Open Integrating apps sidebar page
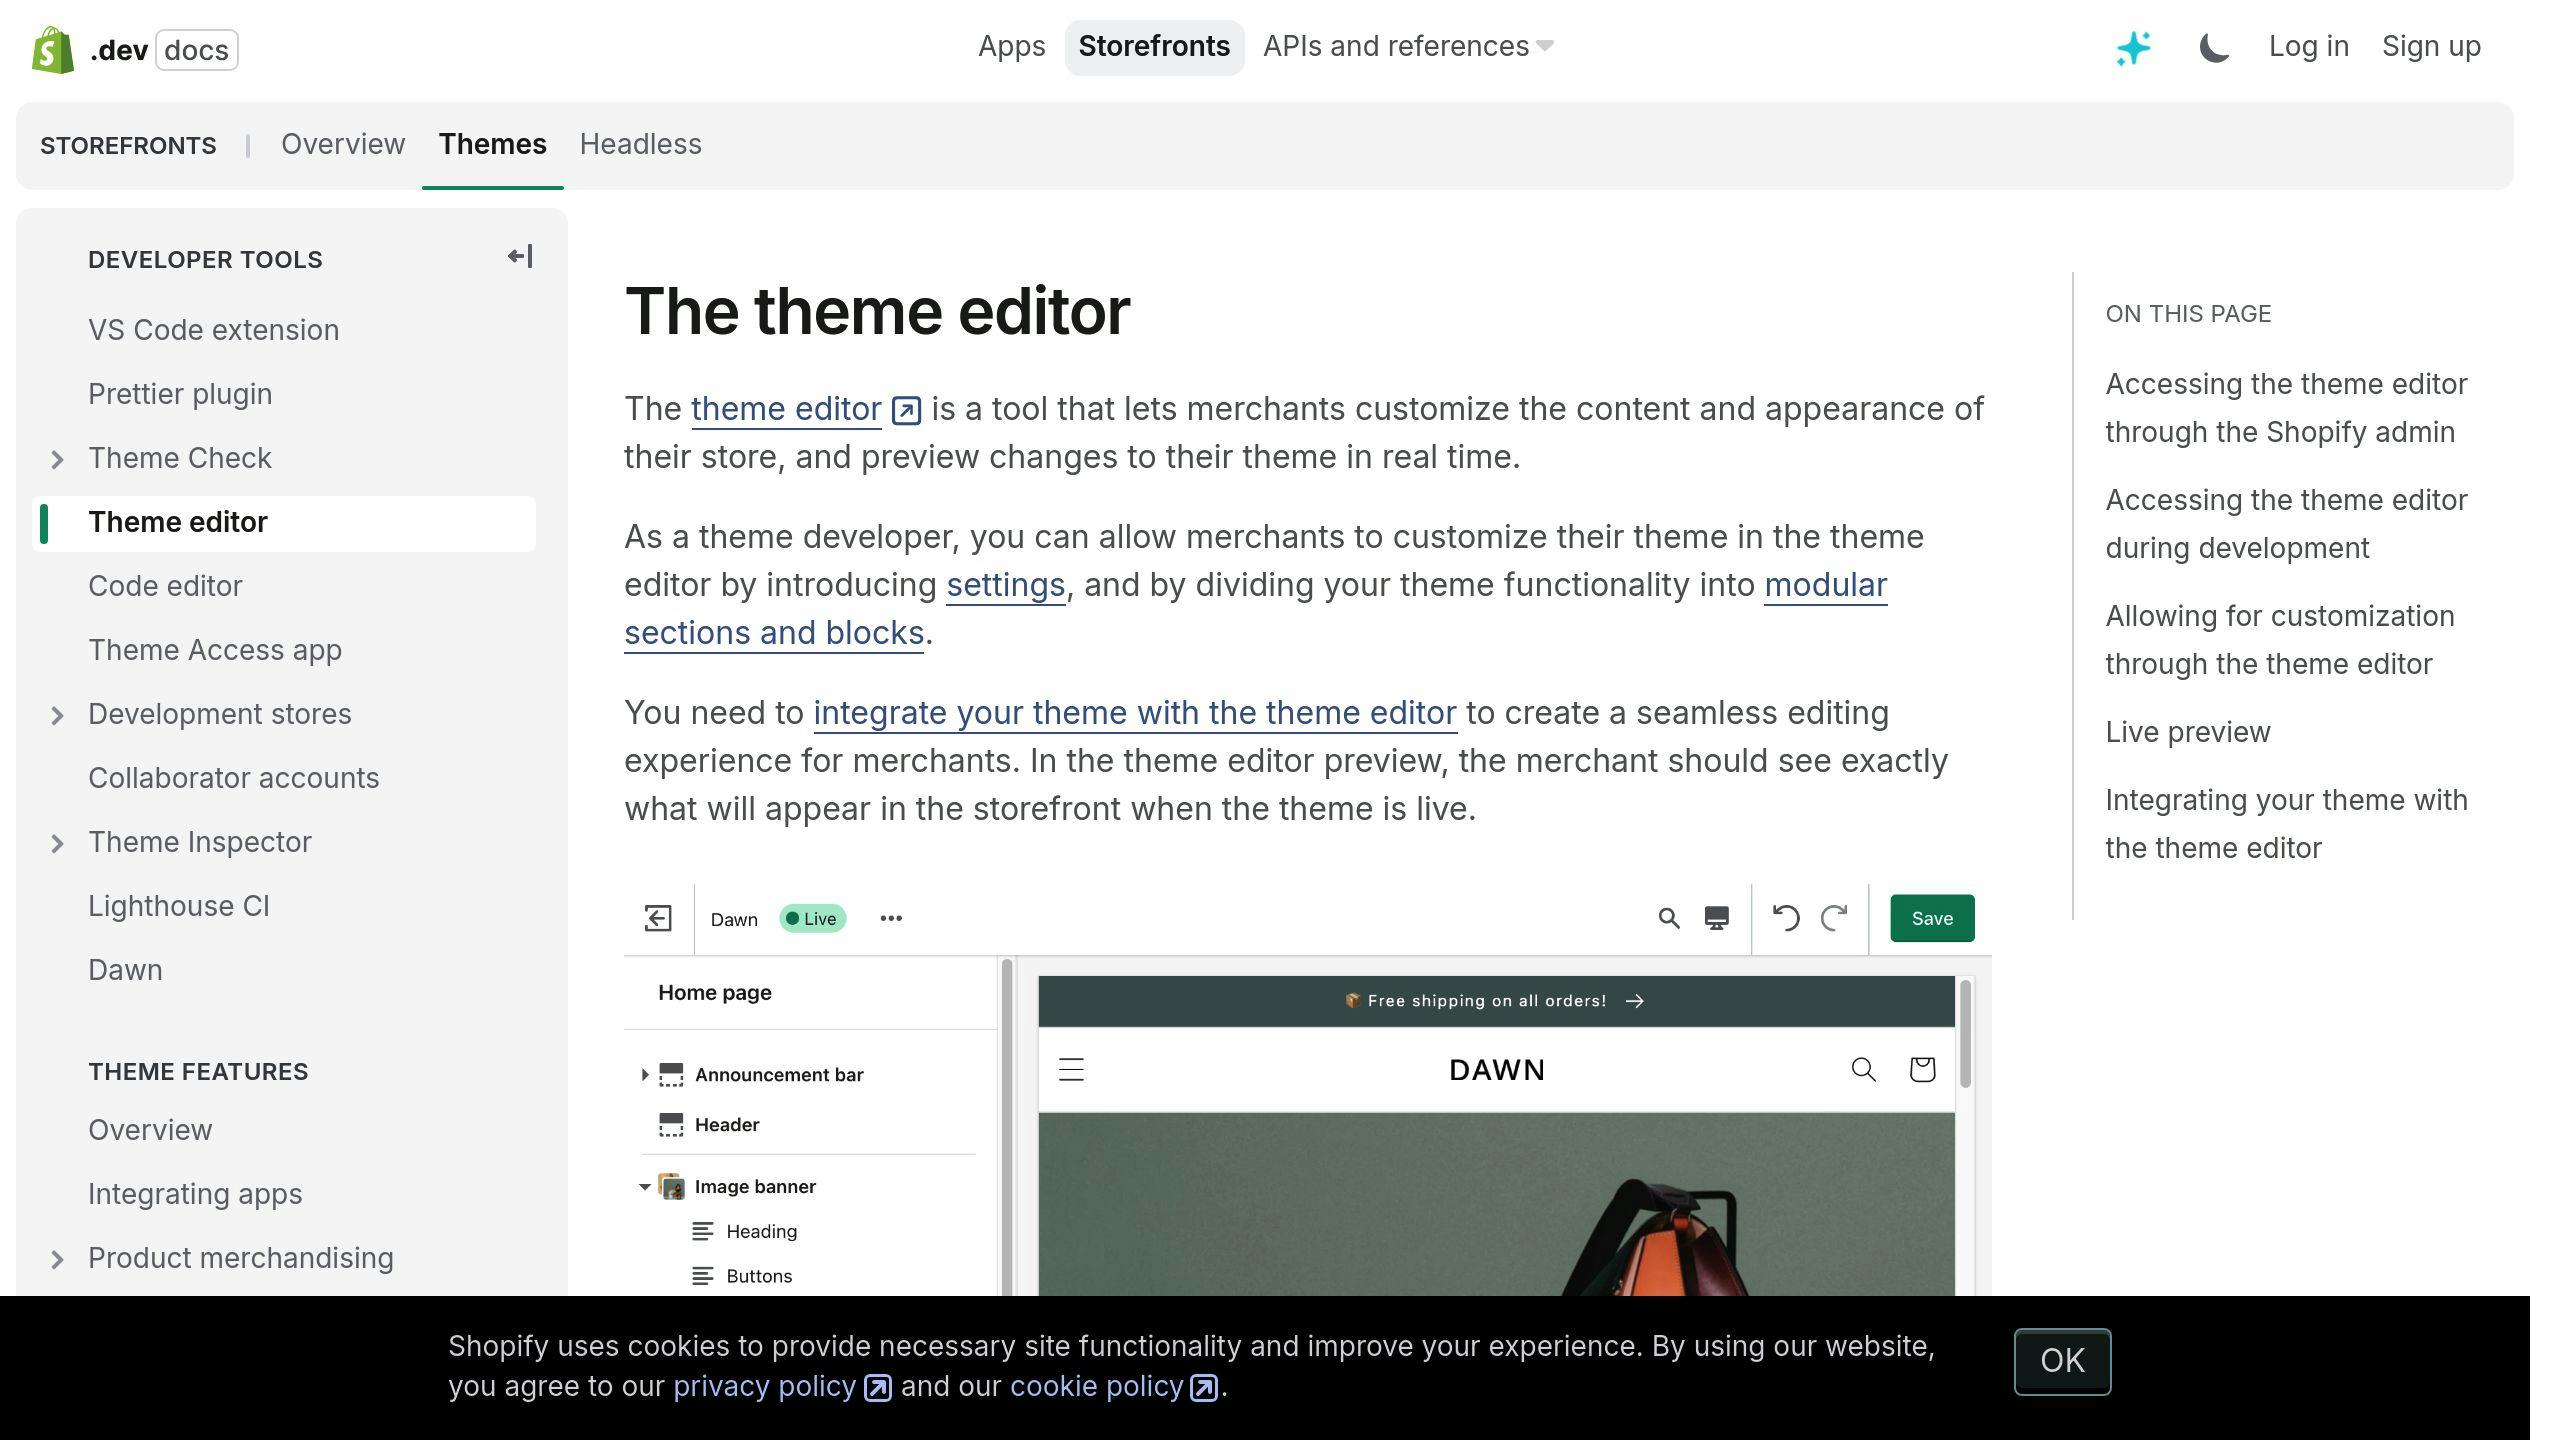Image resolution: width=2560 pixels, height=1440 pixels. point(195,1194)
